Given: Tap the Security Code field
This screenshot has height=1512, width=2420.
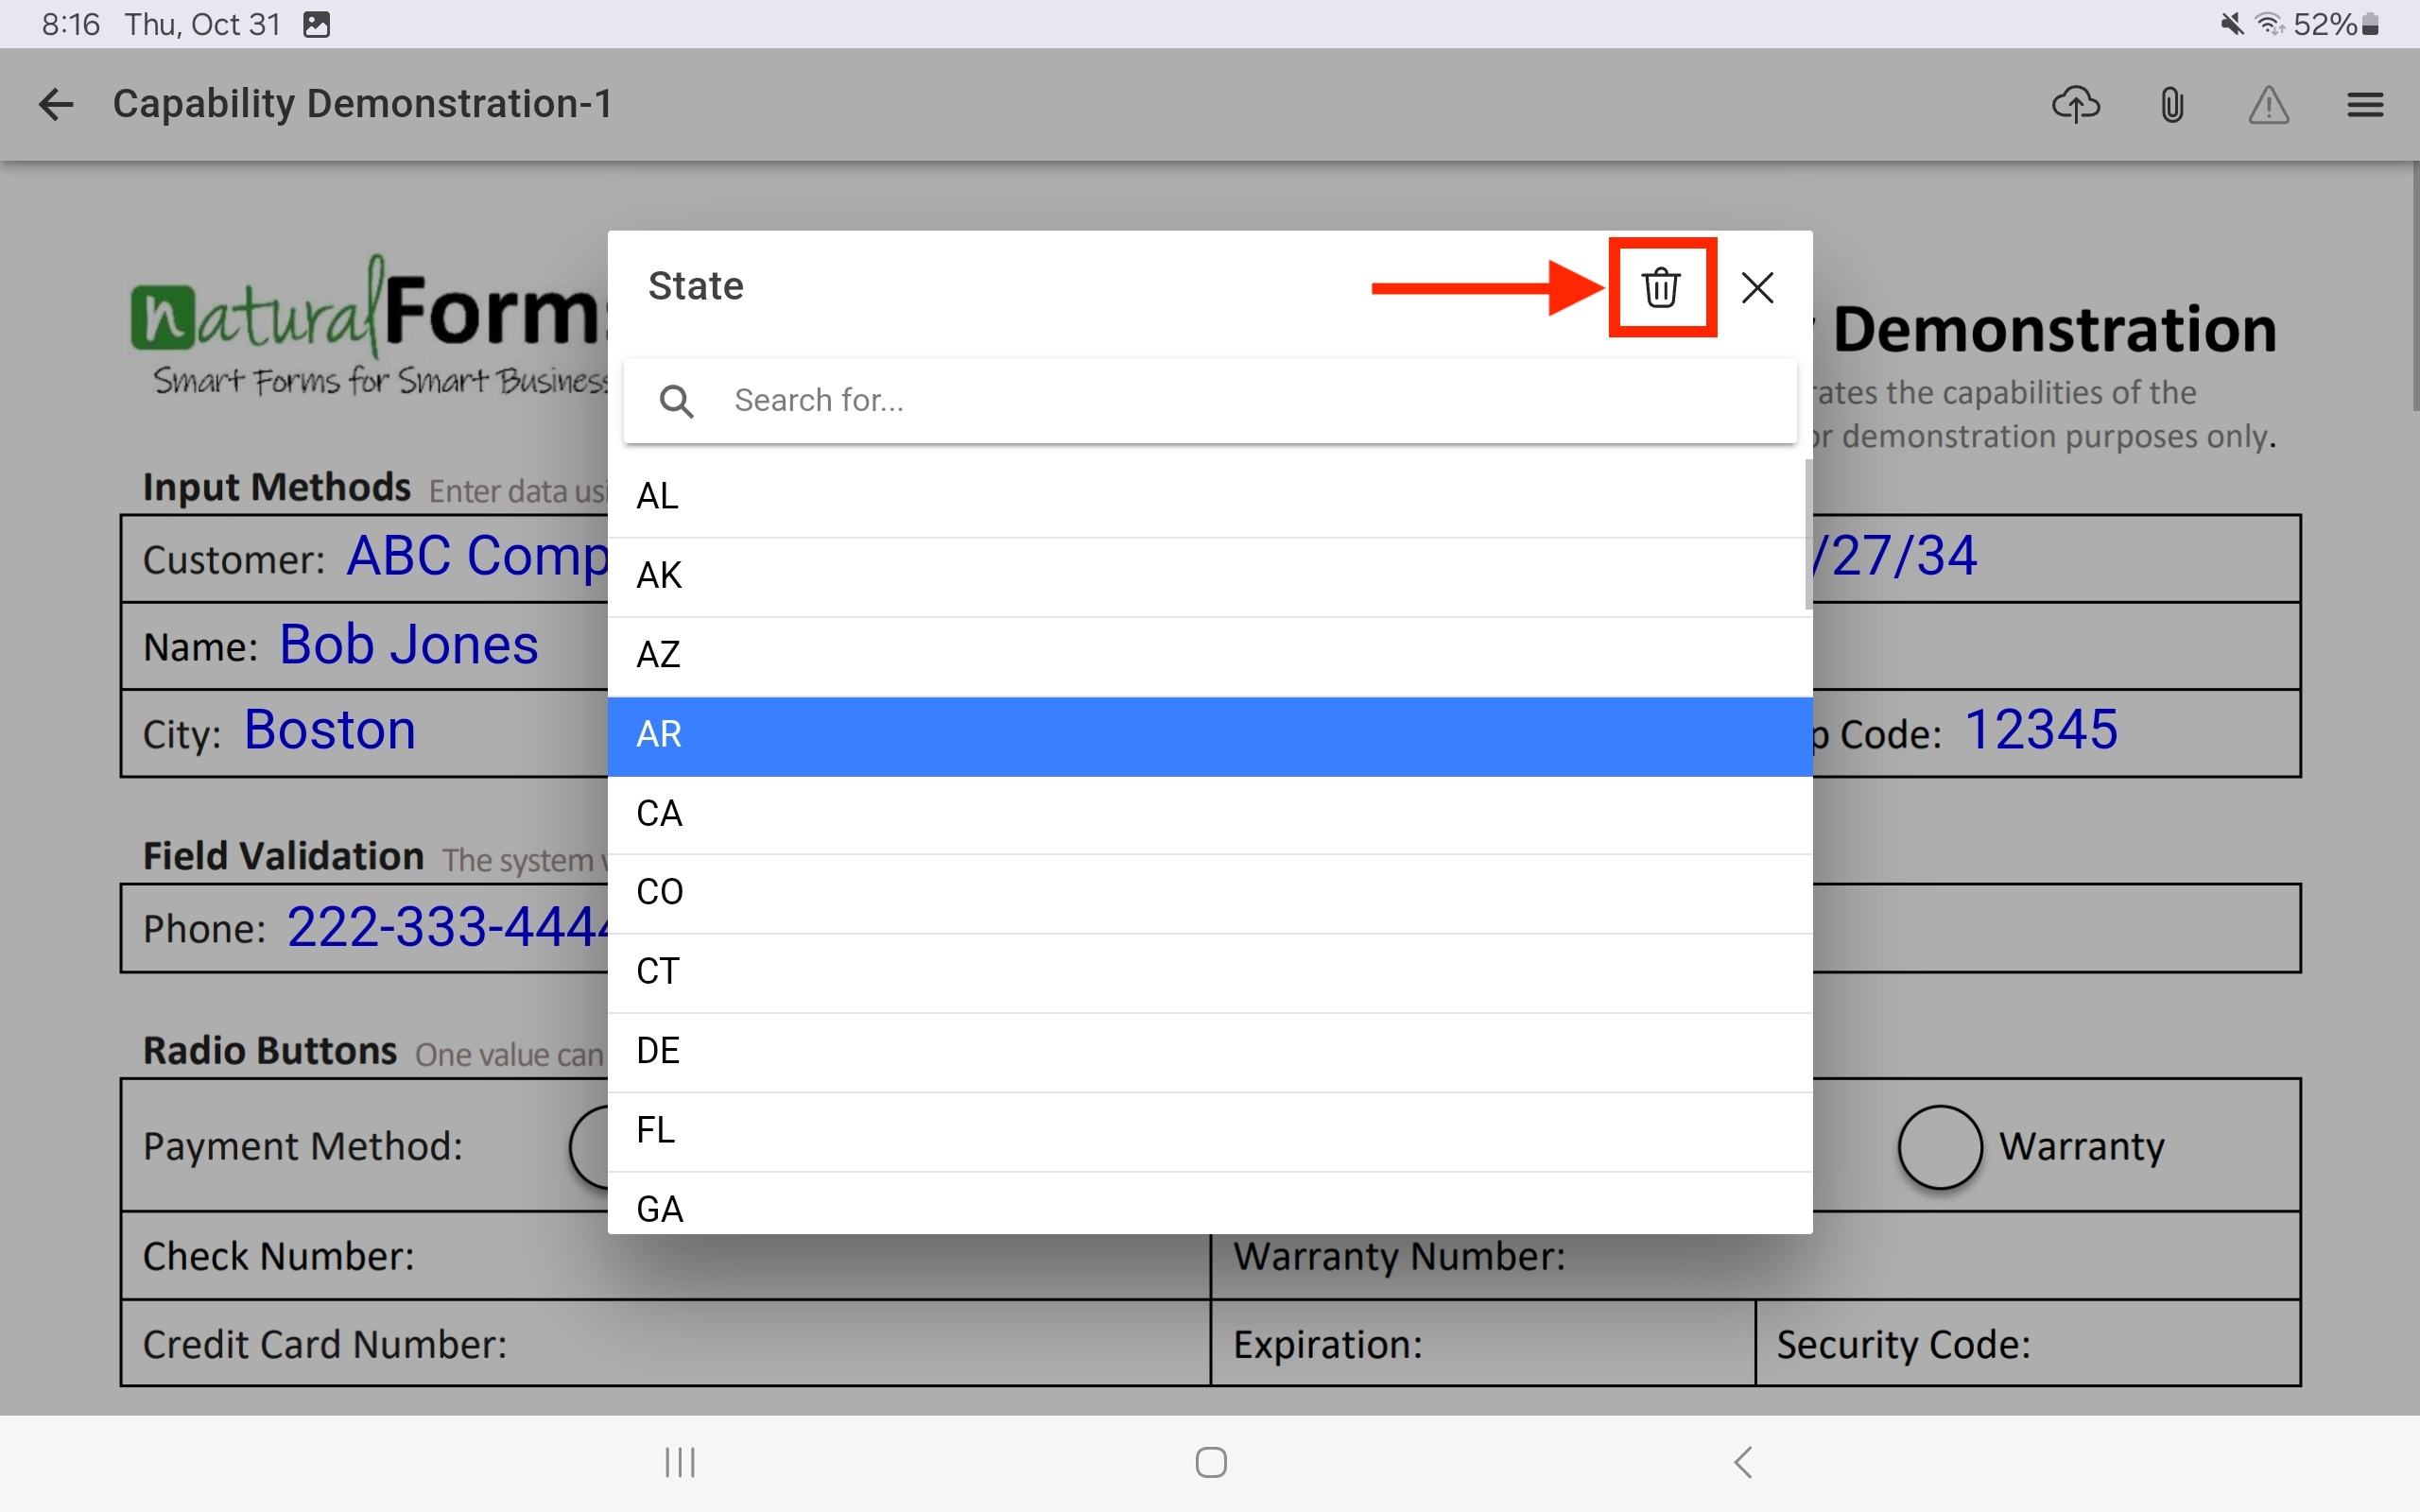Looking at the screenshot, I should click(x=2028, y=1344).
